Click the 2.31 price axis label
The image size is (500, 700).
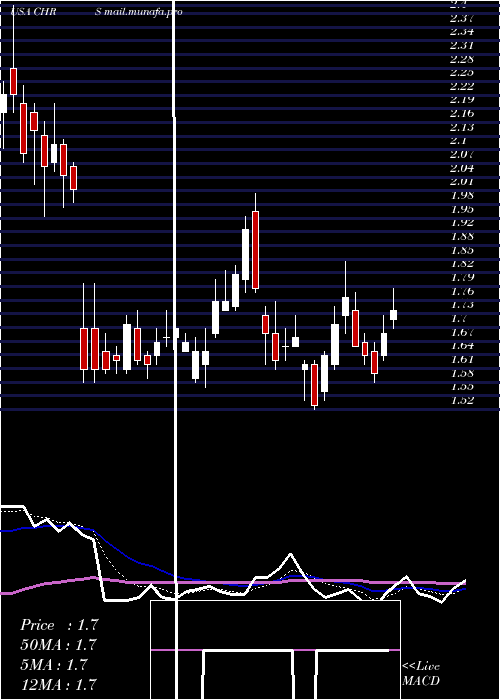(462, 45)
